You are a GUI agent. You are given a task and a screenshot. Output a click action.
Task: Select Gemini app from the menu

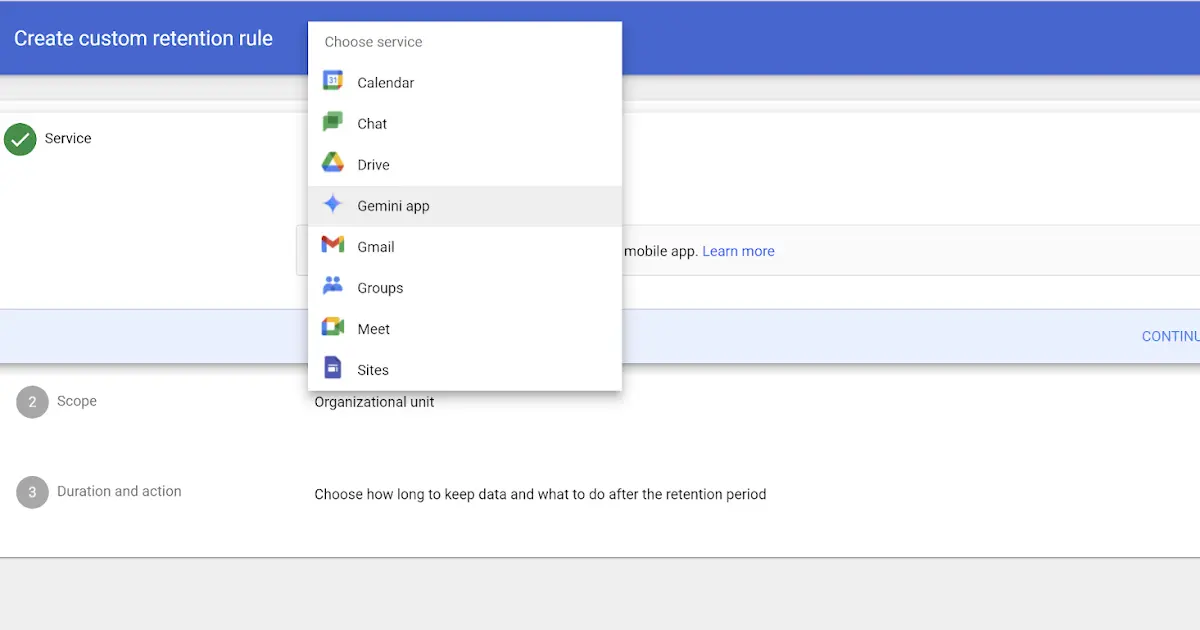[465, 205]
